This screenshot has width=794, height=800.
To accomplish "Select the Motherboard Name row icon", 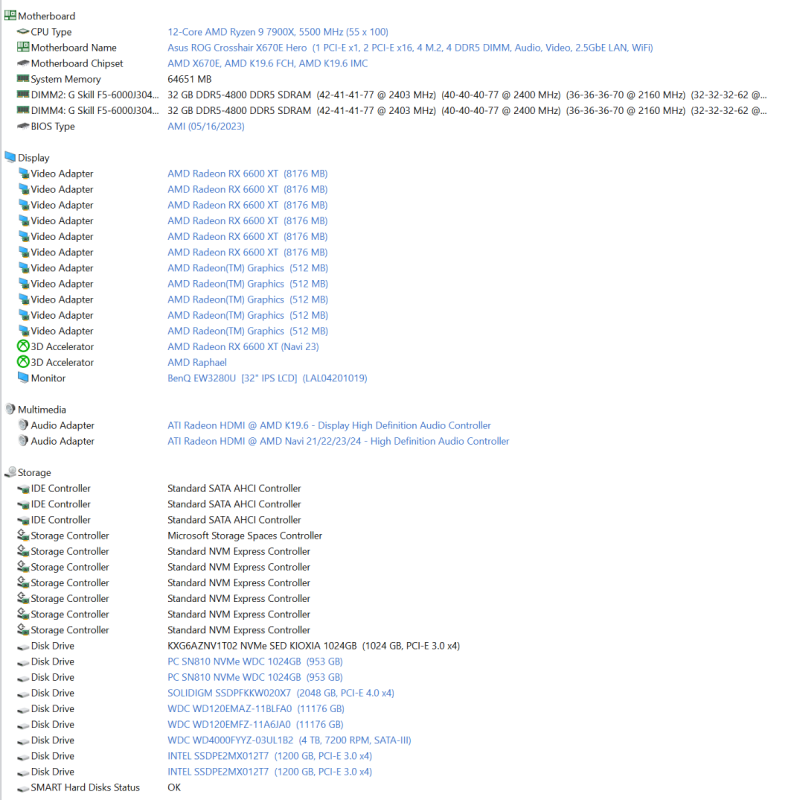I will click(23, 47).
